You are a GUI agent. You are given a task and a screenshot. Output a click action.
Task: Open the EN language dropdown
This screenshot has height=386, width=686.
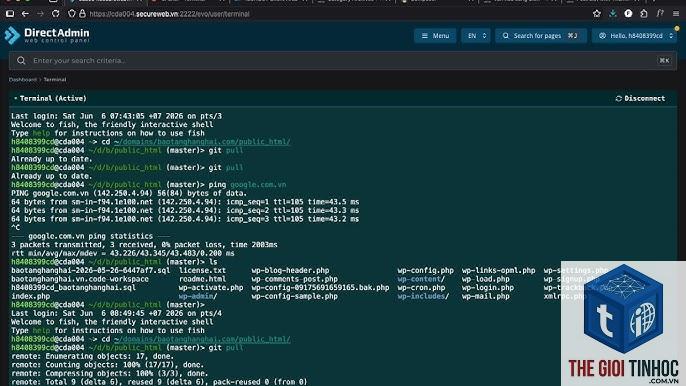coord(476,36)
